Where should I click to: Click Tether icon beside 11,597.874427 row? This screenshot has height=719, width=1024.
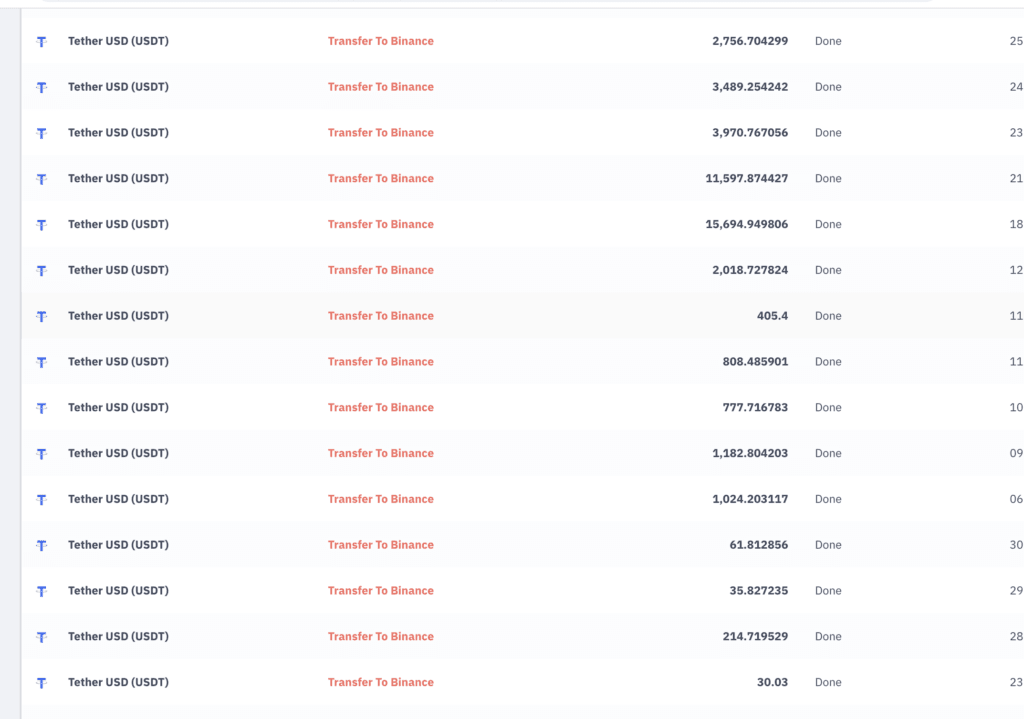[x=41, y=179]
